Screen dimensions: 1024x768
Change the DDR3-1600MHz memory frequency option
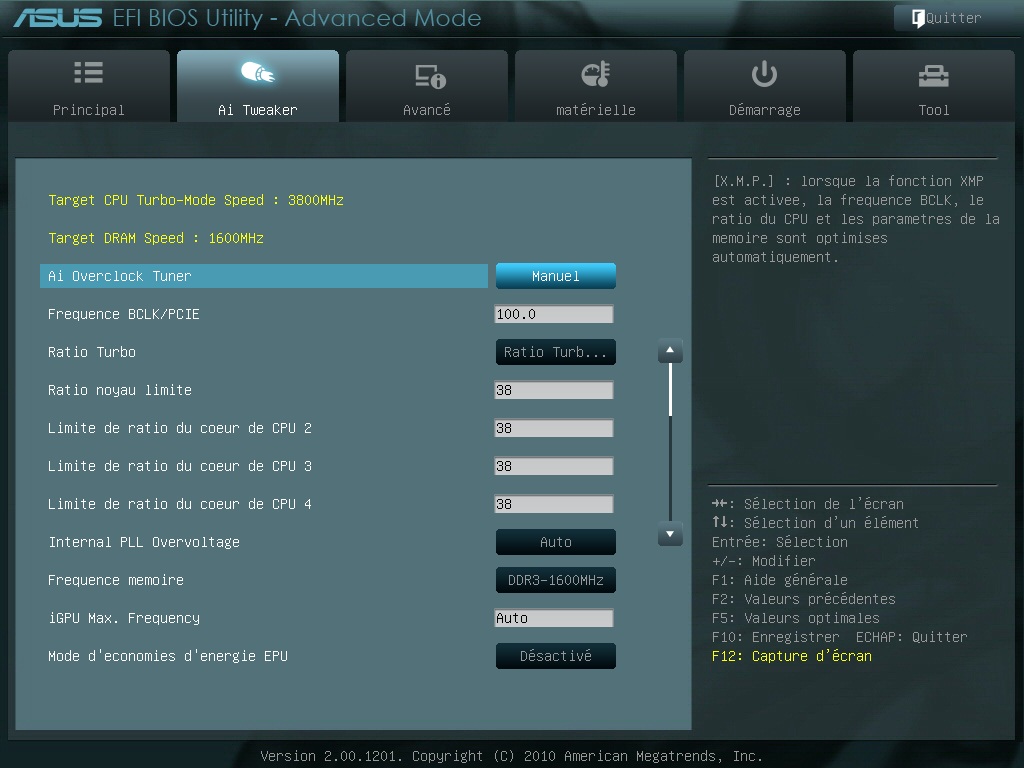coord(555,580)
